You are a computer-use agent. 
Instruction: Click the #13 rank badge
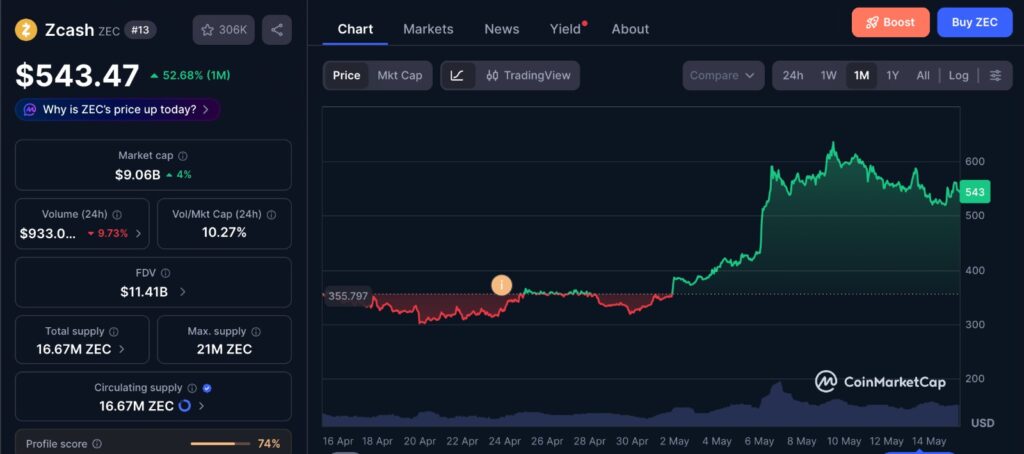(x=140, y=29)
